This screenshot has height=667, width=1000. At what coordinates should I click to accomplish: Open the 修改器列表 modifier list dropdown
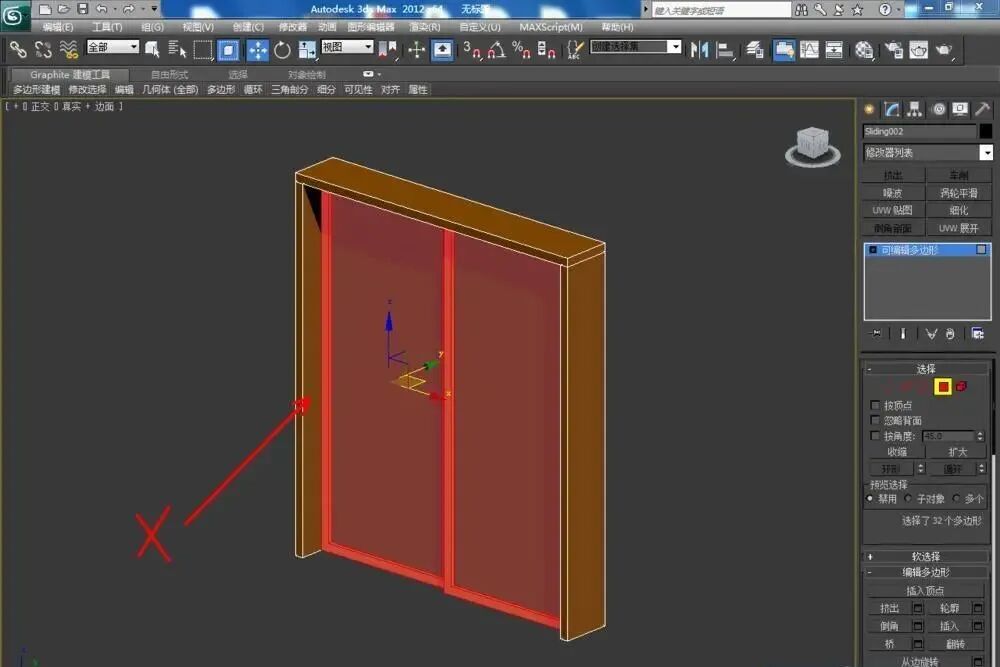[x=928, y=152]
